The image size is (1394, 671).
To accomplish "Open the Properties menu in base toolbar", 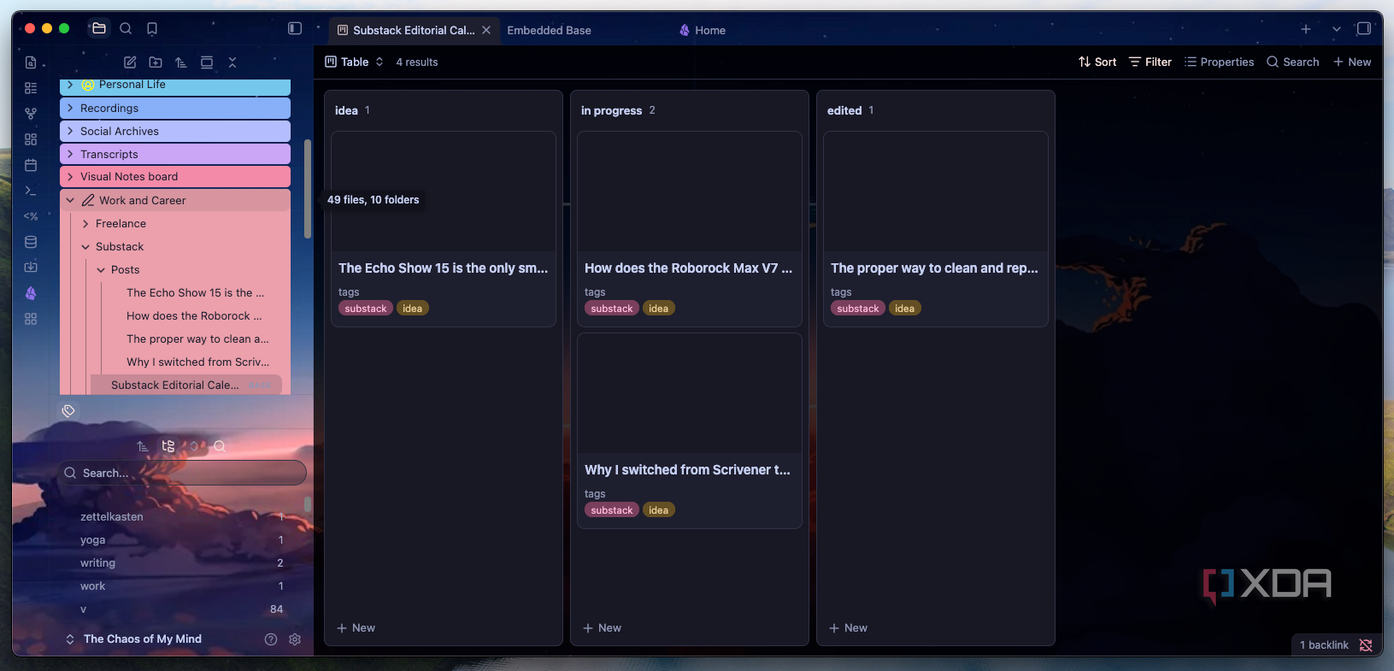I will click(x=1219, y=62).
